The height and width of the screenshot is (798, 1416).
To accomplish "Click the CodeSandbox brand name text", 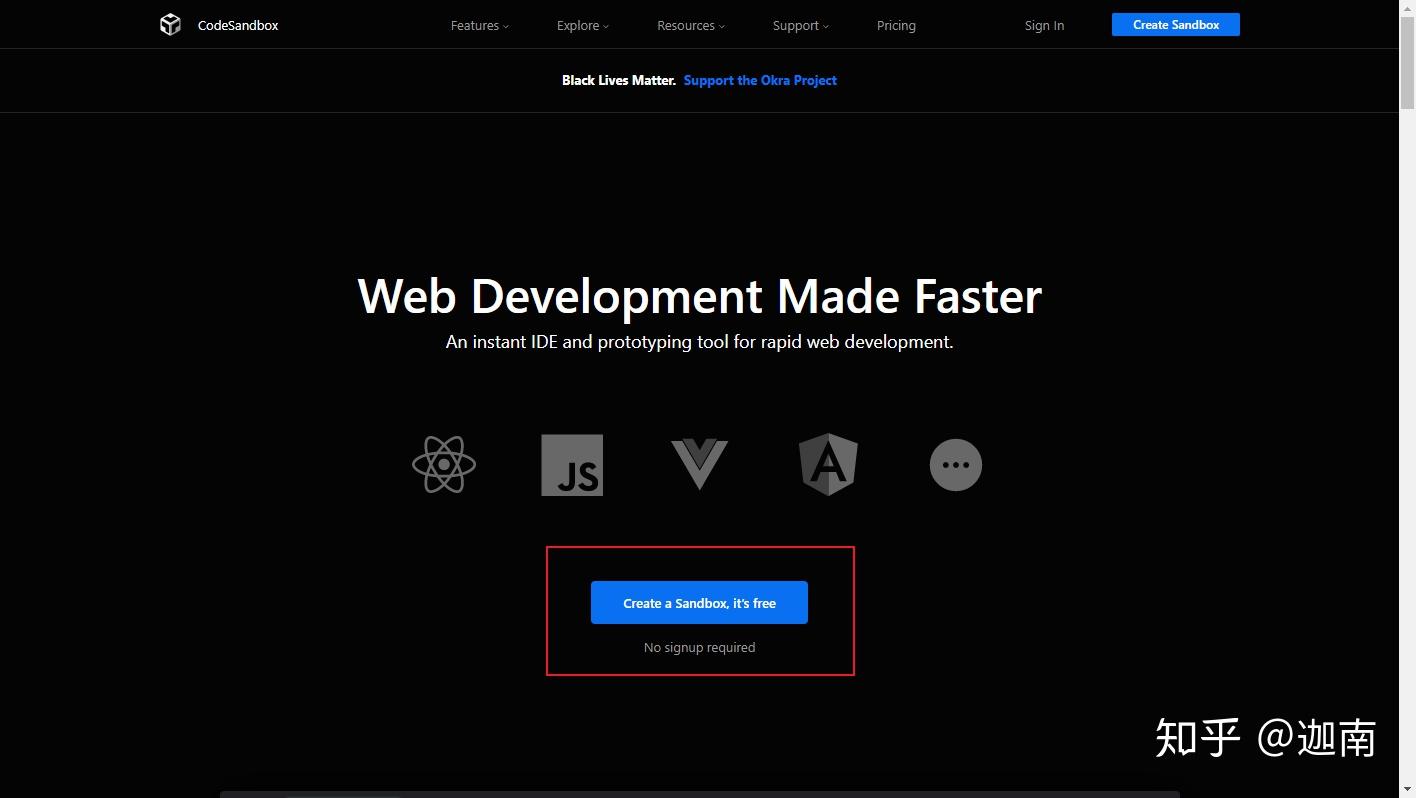I will pos(238,26).
